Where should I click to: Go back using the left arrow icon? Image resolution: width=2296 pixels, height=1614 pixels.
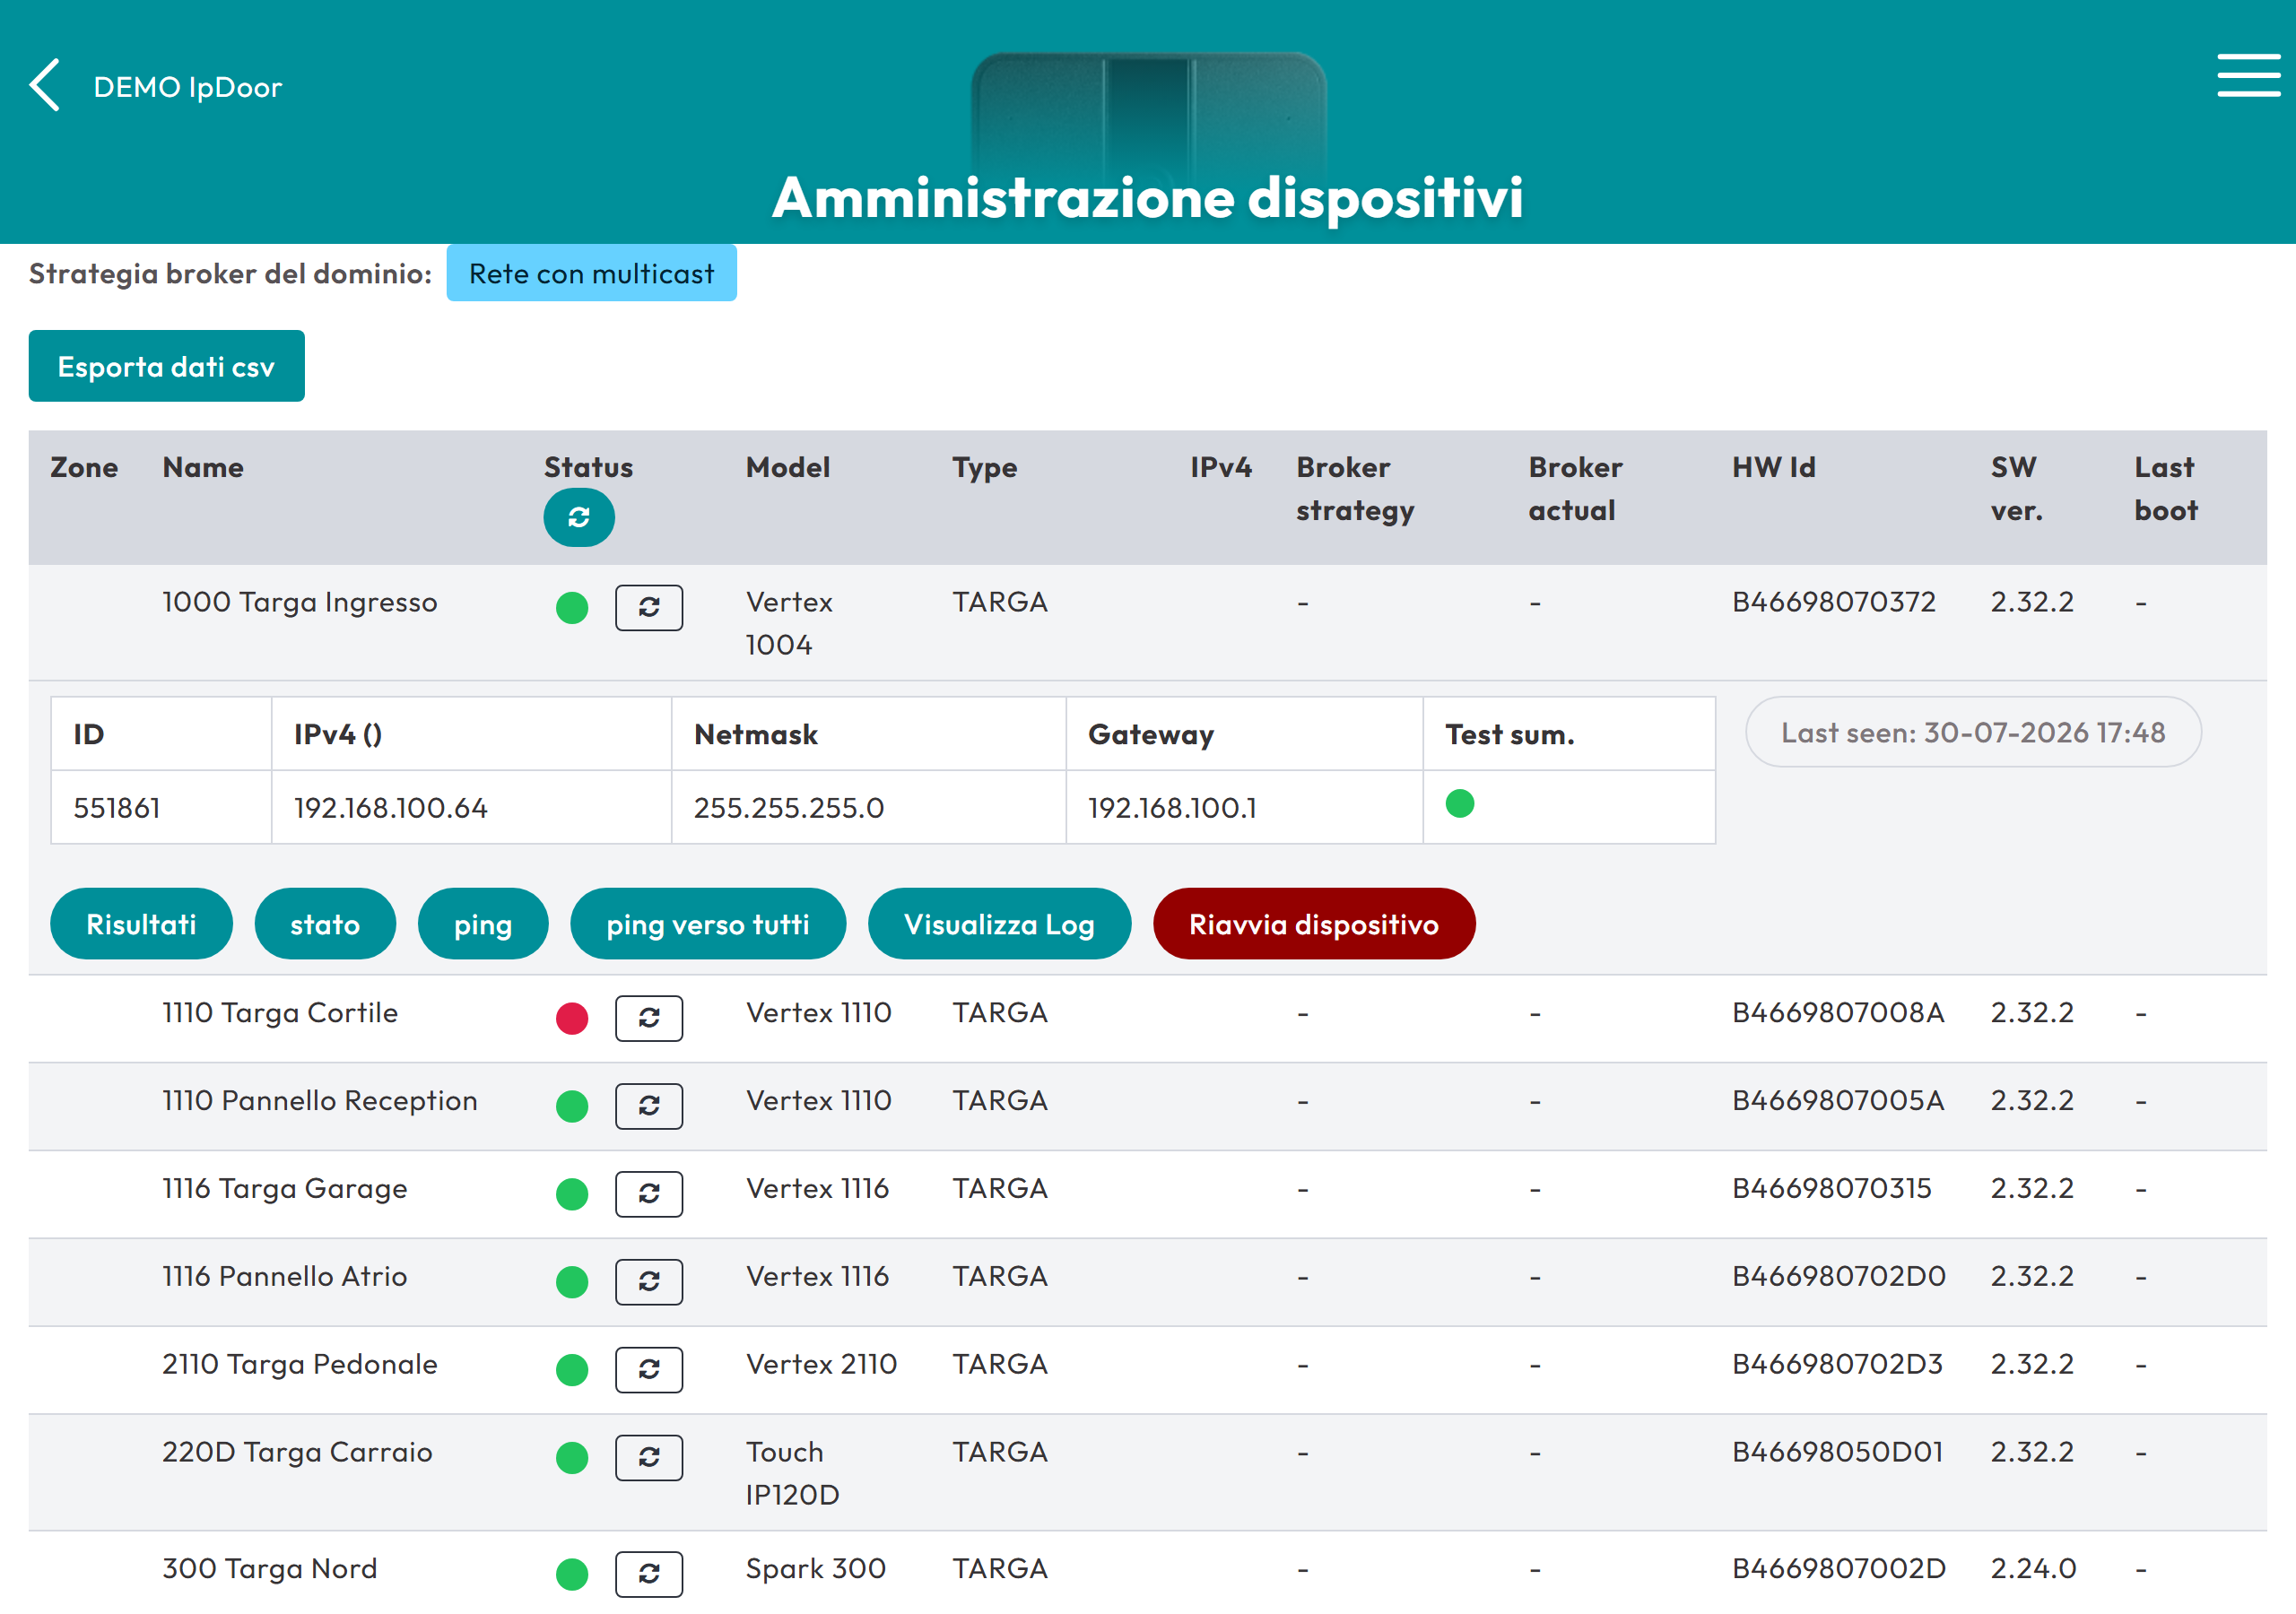click(x=45, y=85)
